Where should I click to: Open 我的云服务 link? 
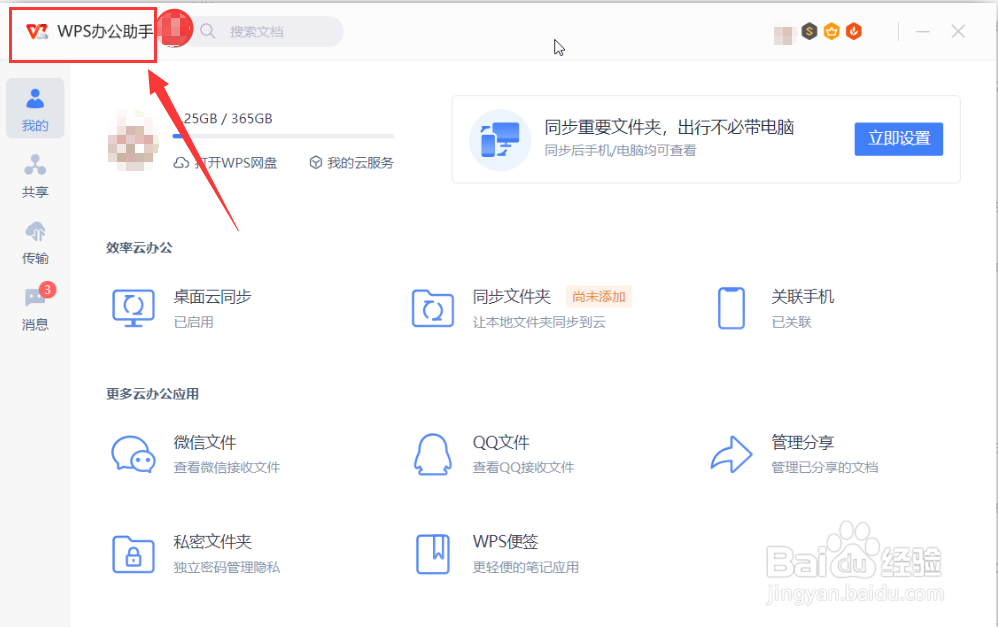tap(351, 163)
